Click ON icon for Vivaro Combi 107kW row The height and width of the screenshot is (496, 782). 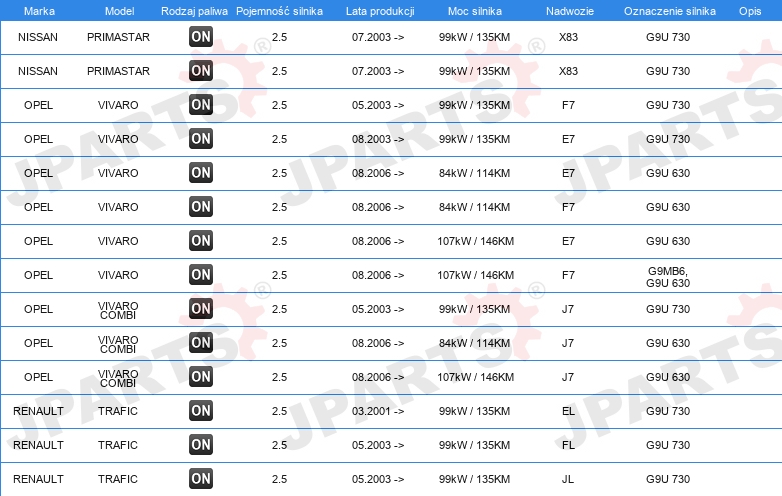(201, 376)
